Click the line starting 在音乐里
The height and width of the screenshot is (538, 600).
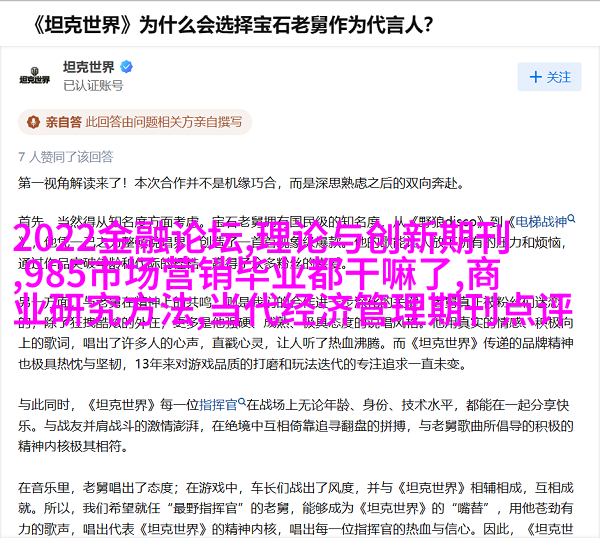pyautogui.click(x=296, y=487)
